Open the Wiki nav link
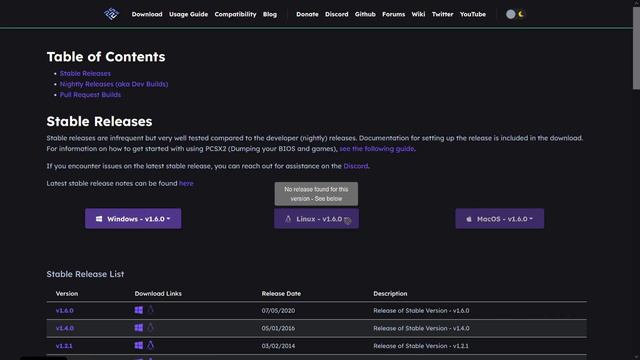 click(x=418, y=14)
